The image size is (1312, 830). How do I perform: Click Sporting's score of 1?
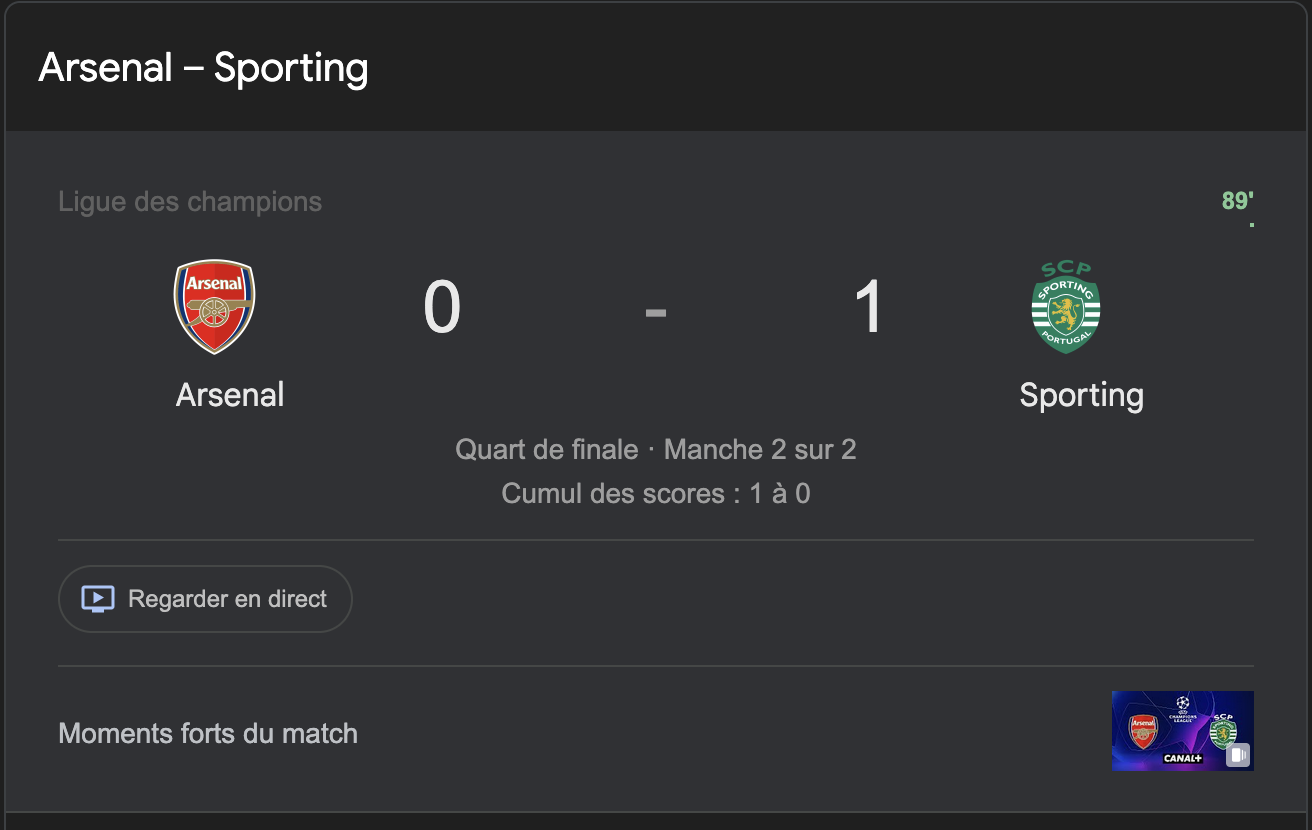click(869, 308)
